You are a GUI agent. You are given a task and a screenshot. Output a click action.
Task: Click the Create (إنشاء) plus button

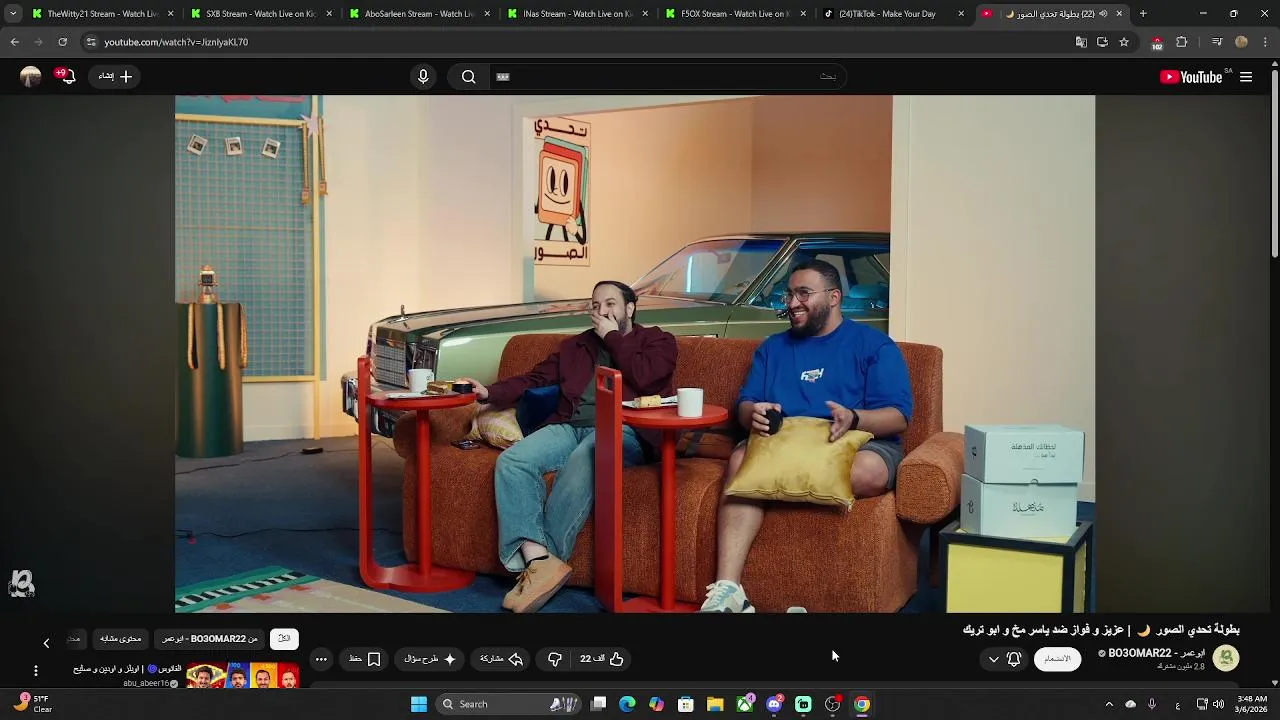click(x=115, y=76)
